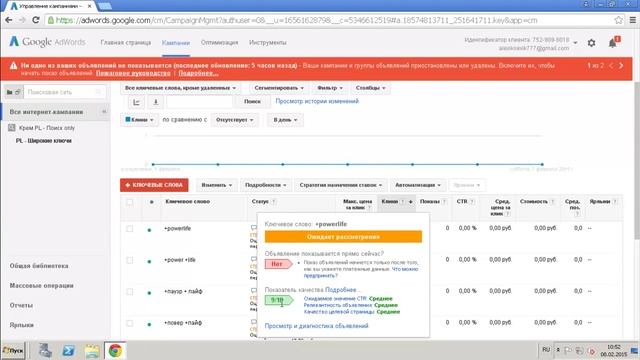Open the Автоматизация dropdown
640x360 pixels.
coord(418,185)
